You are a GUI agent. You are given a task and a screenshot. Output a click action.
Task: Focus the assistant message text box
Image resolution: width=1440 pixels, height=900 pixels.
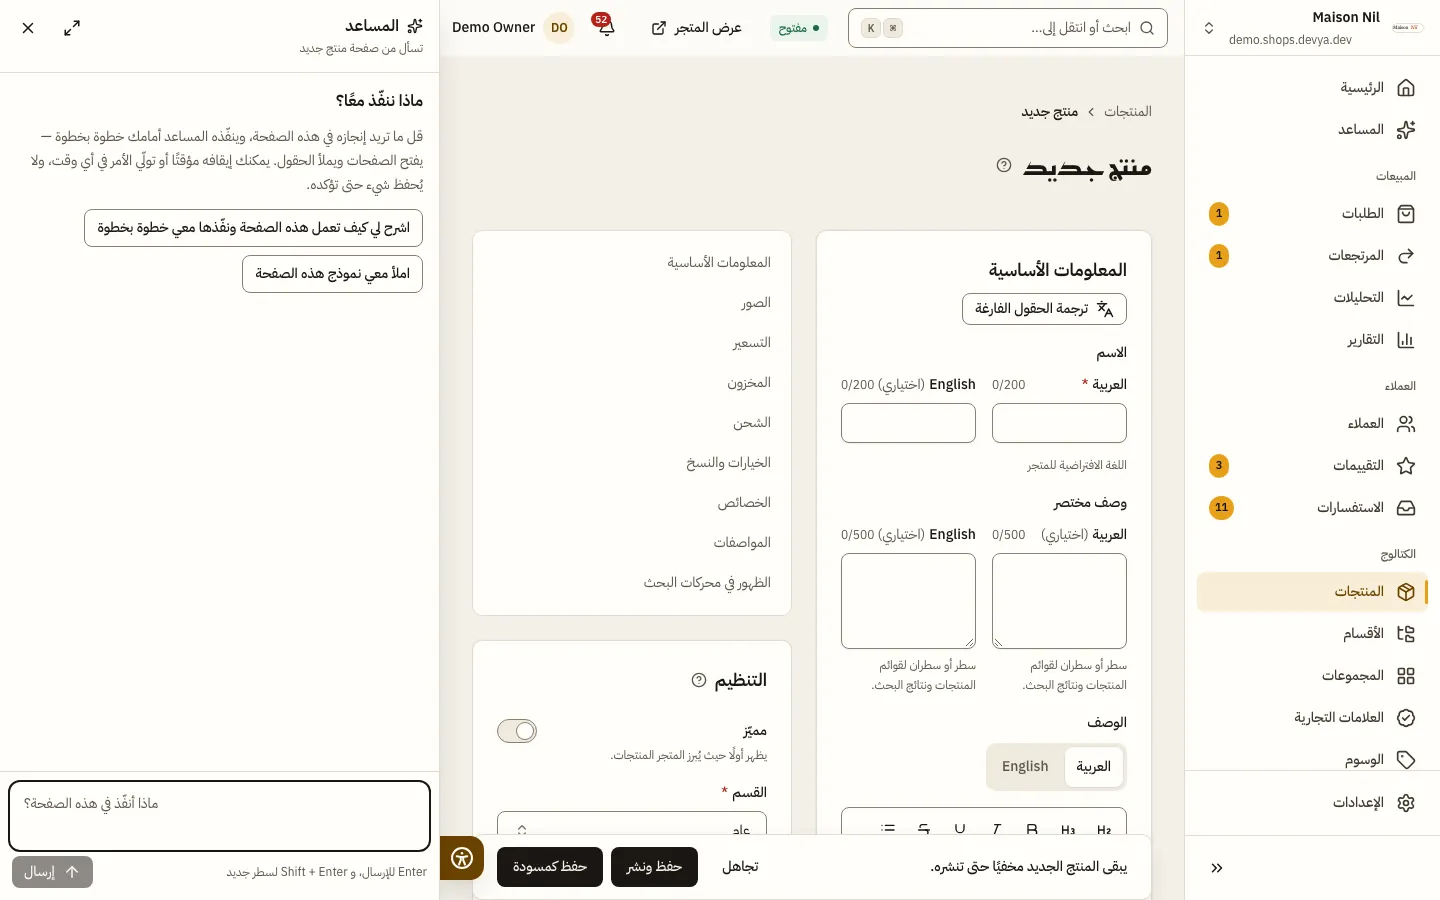219,816
